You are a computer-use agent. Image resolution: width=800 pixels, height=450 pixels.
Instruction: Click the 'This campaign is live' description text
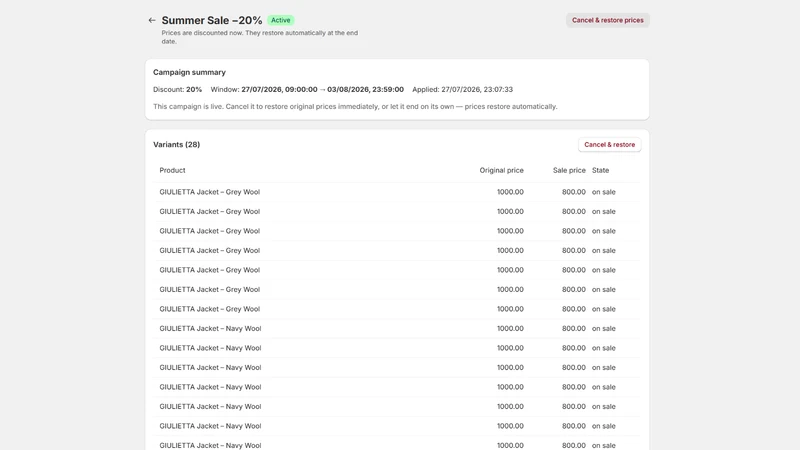tap(355, 107)
